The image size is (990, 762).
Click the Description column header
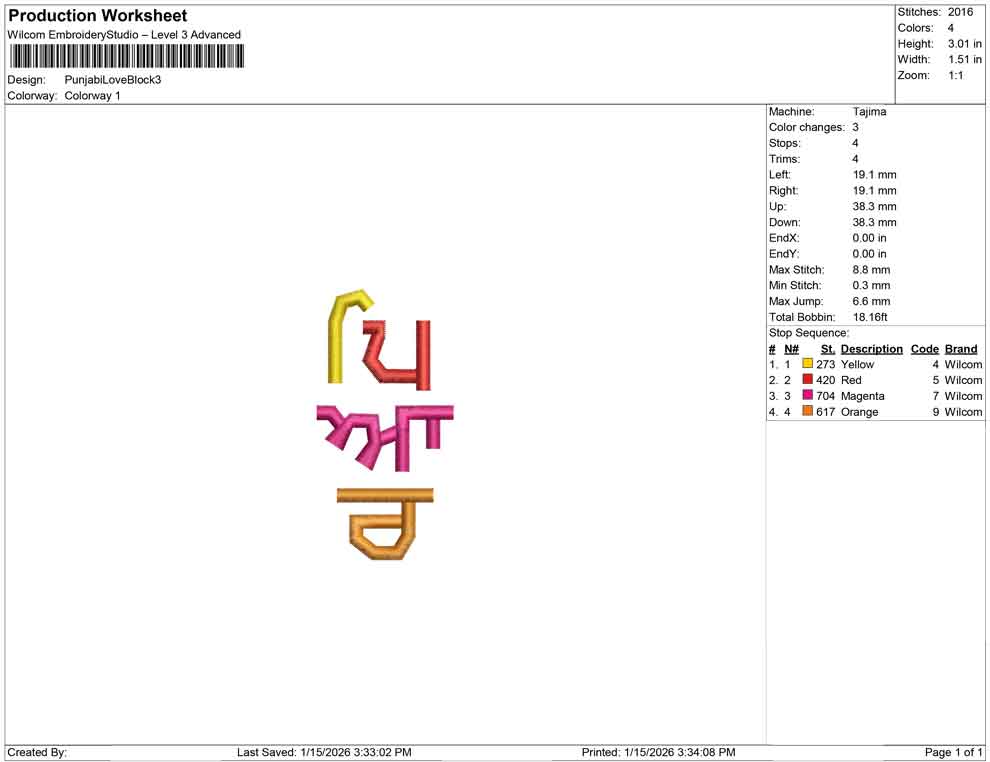(871, 348)
